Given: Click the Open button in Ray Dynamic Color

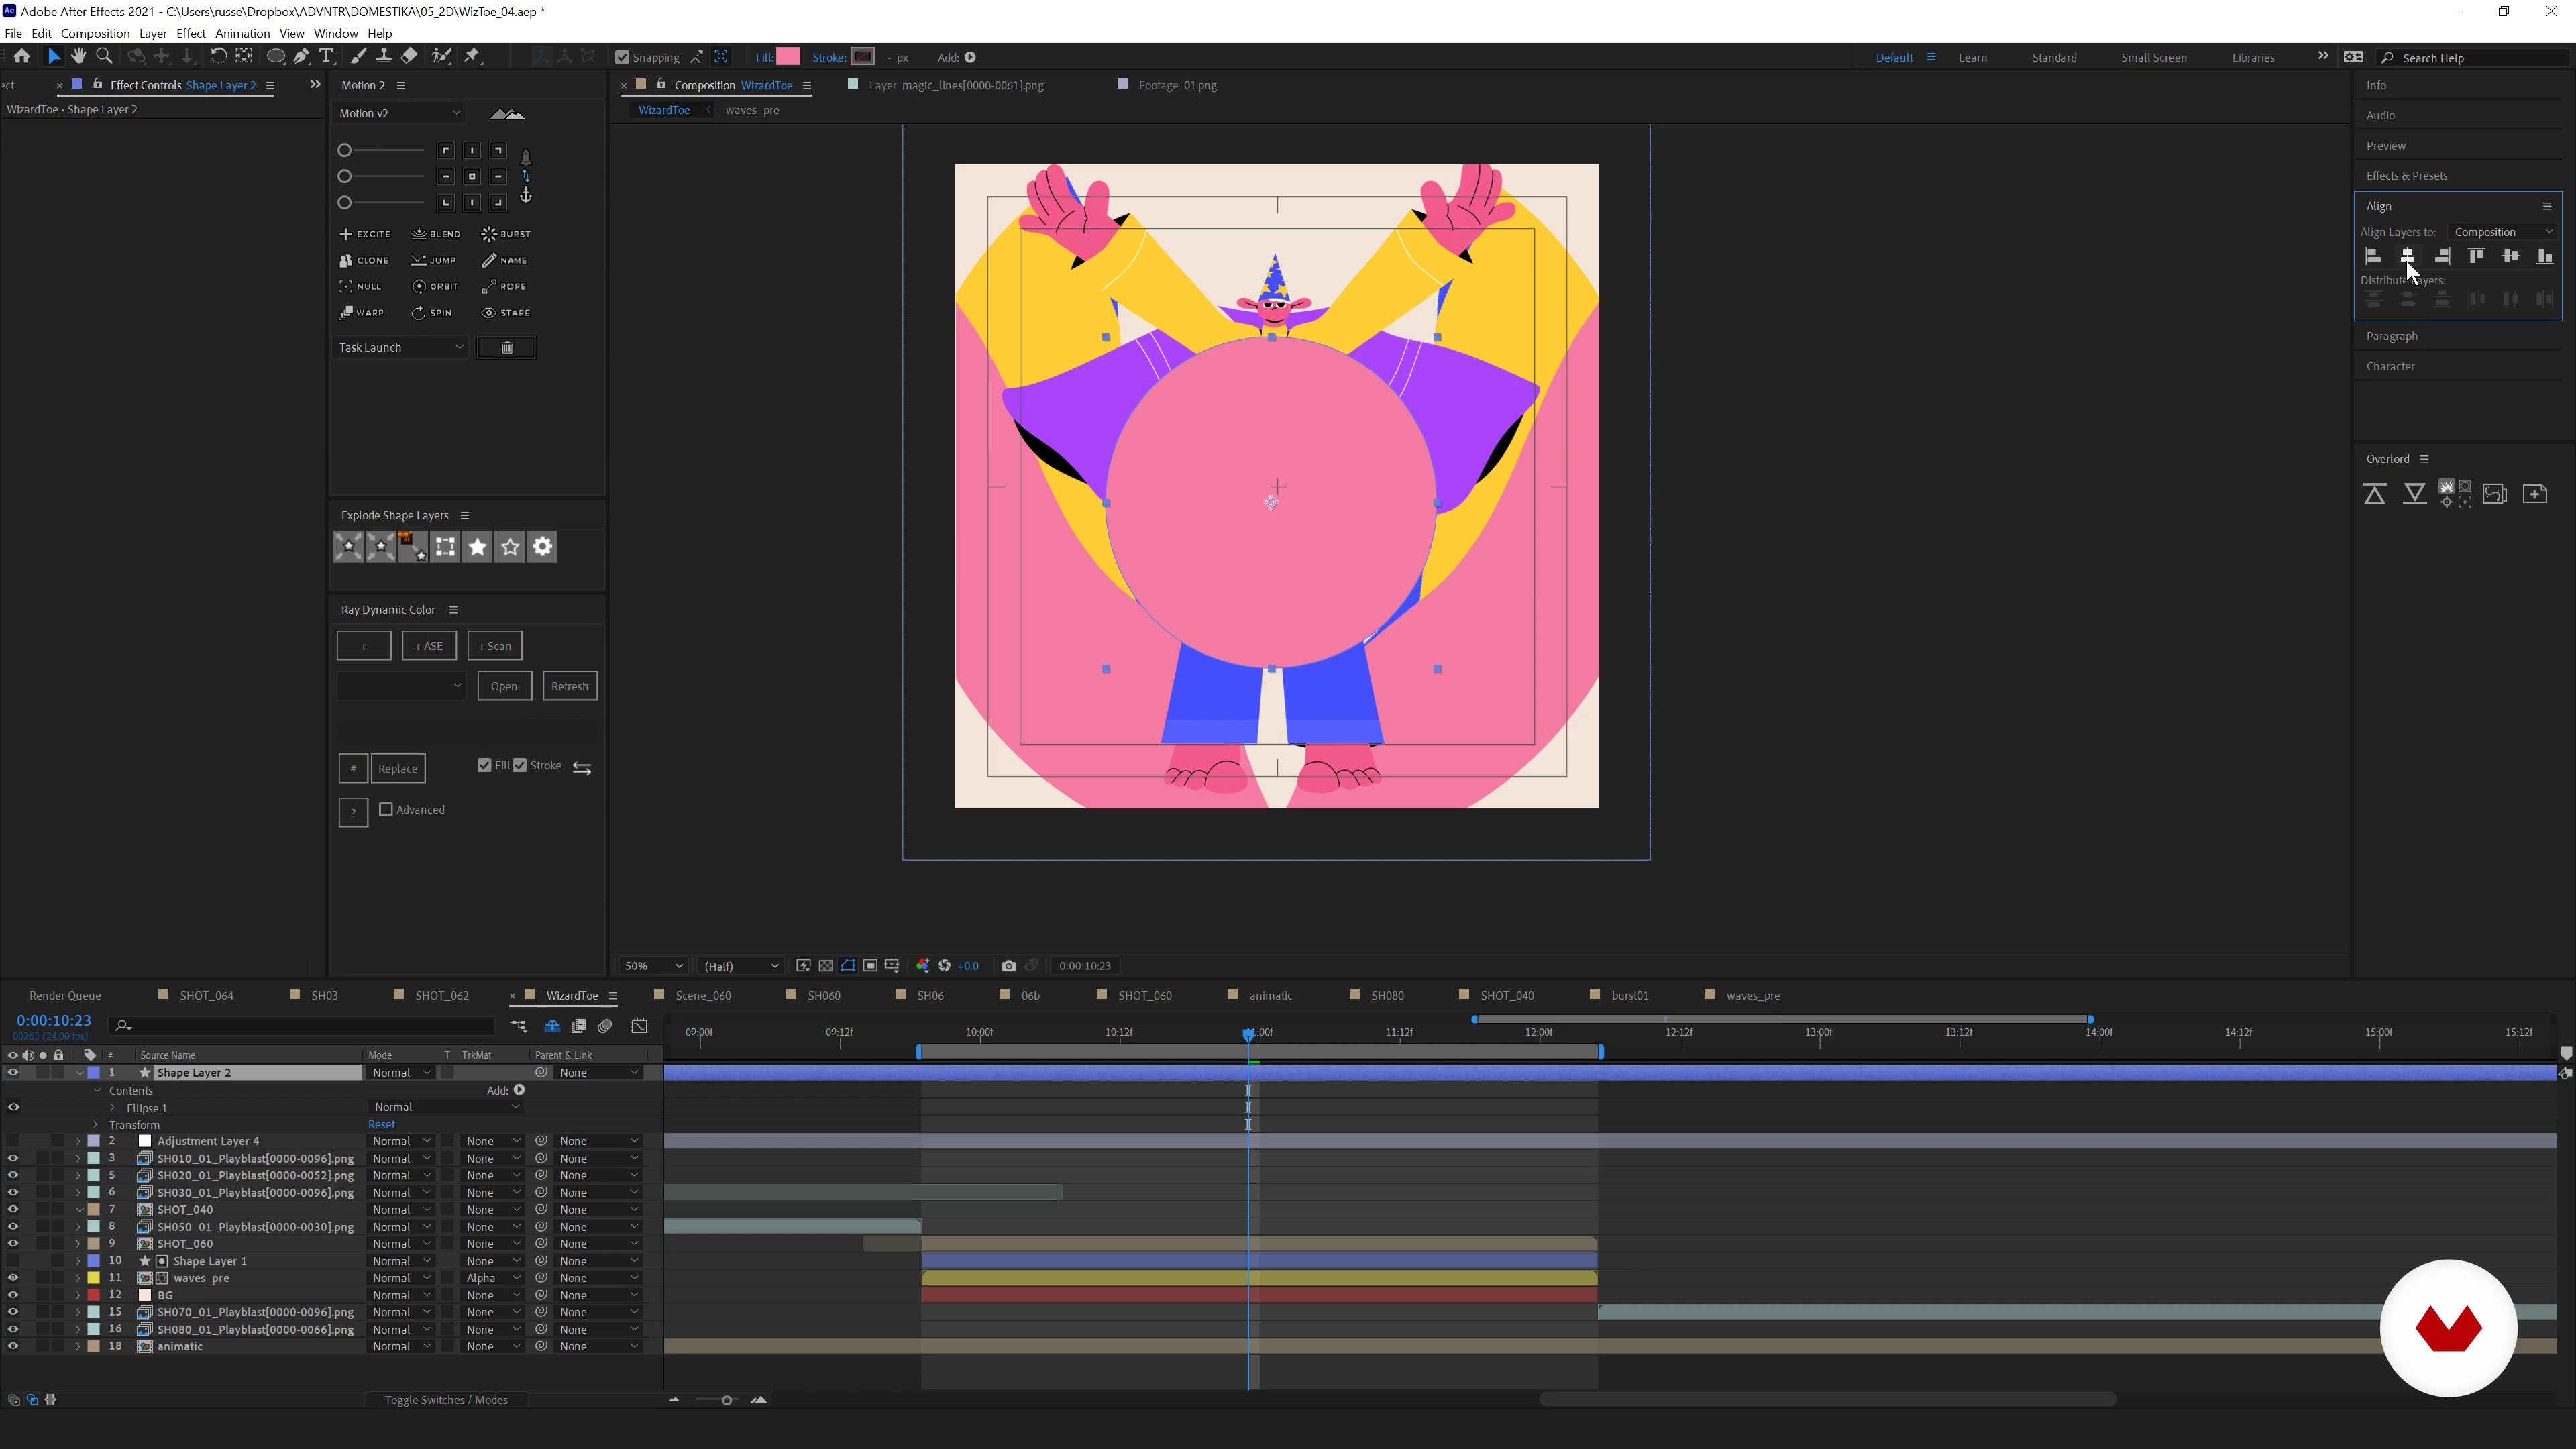Looking at the screenshot, I should (504, 686).
